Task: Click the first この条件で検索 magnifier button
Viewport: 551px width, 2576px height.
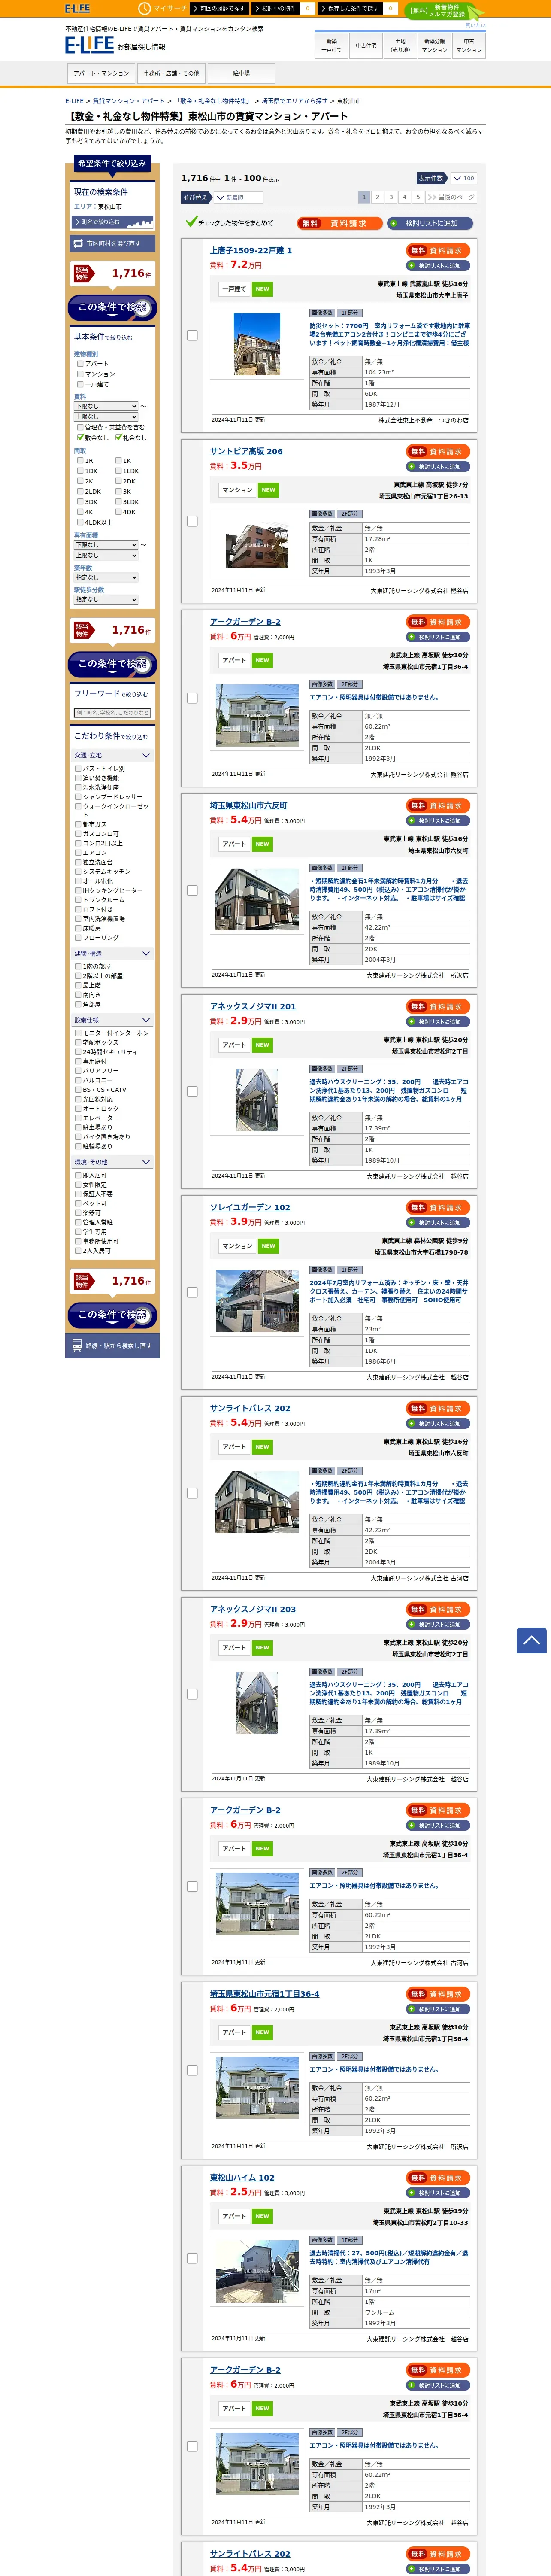Action: point(112,307)
